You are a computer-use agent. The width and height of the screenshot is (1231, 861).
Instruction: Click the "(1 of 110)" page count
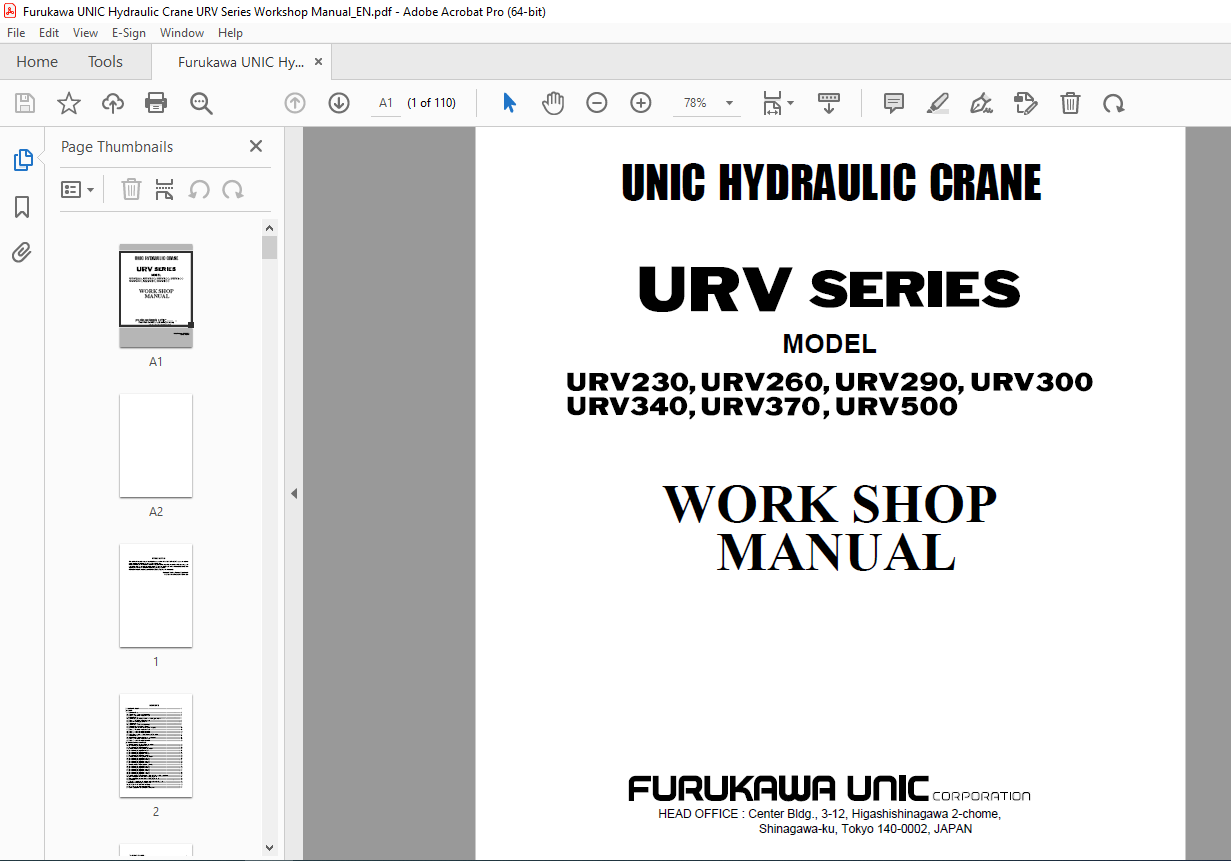(x=432, y=103)
